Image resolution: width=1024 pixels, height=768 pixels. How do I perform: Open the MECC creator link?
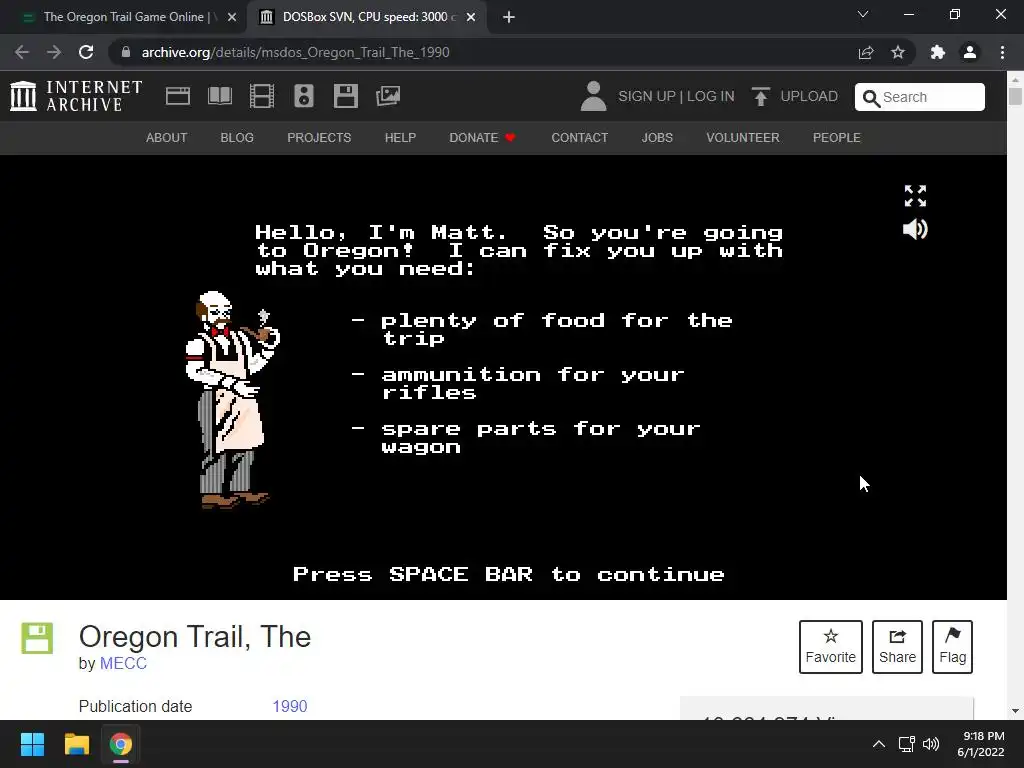tap(123, 664)
